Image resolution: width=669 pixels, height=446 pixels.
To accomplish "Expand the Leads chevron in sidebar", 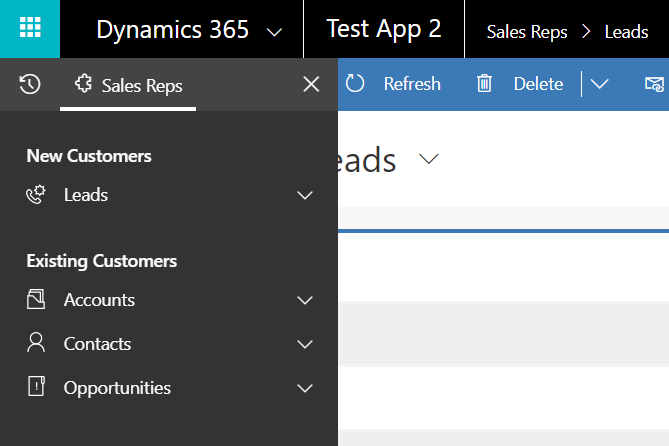I will [306, 195].
